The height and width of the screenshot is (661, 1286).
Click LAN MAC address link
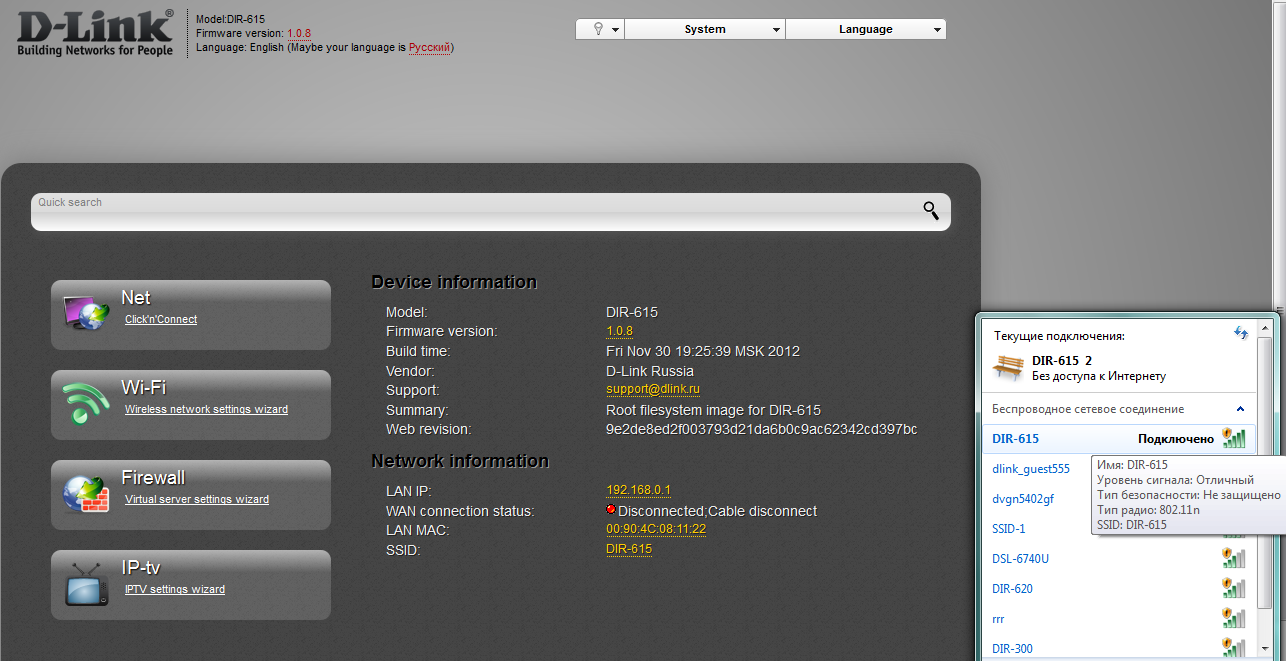click(x=656, y=529)
